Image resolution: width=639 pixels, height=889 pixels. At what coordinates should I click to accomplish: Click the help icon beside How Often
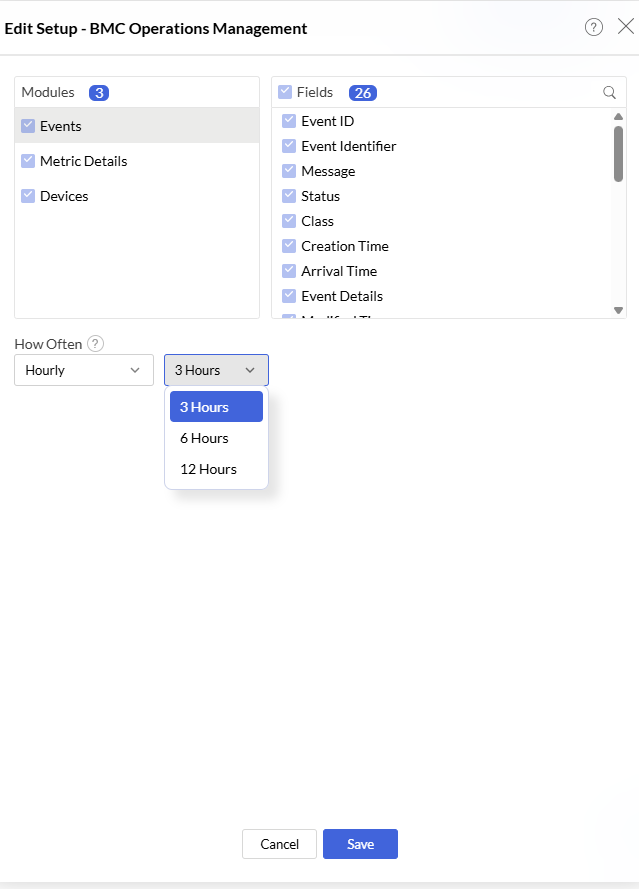coord(95,344)
